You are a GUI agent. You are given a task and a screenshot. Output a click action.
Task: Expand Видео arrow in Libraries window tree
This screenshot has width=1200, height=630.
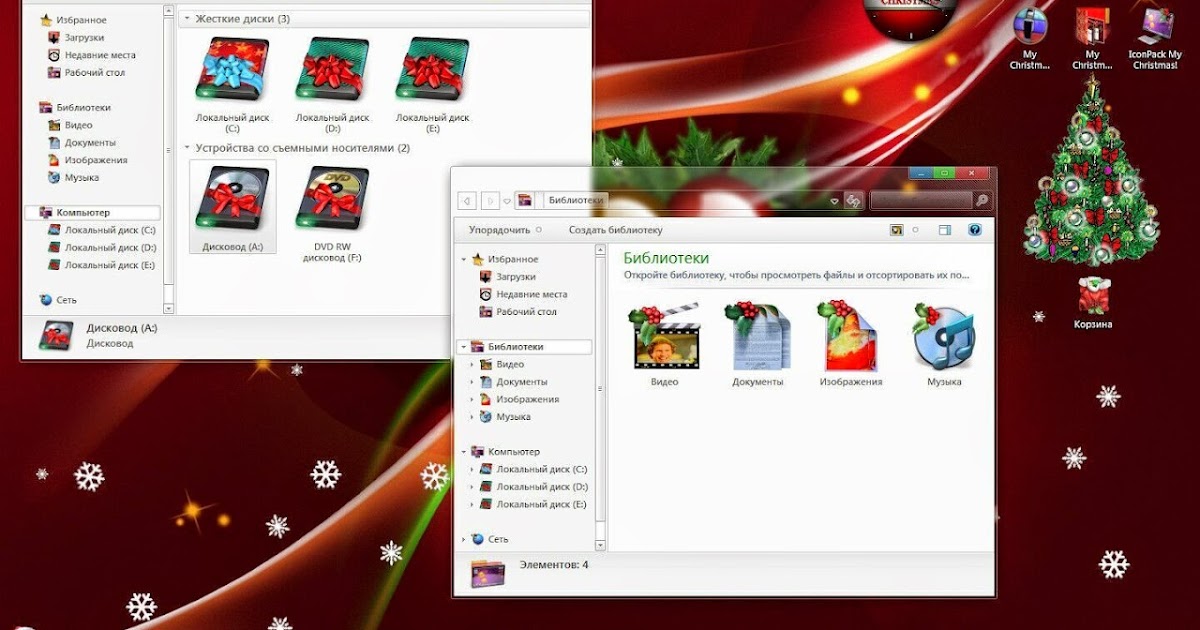point(472,364)
